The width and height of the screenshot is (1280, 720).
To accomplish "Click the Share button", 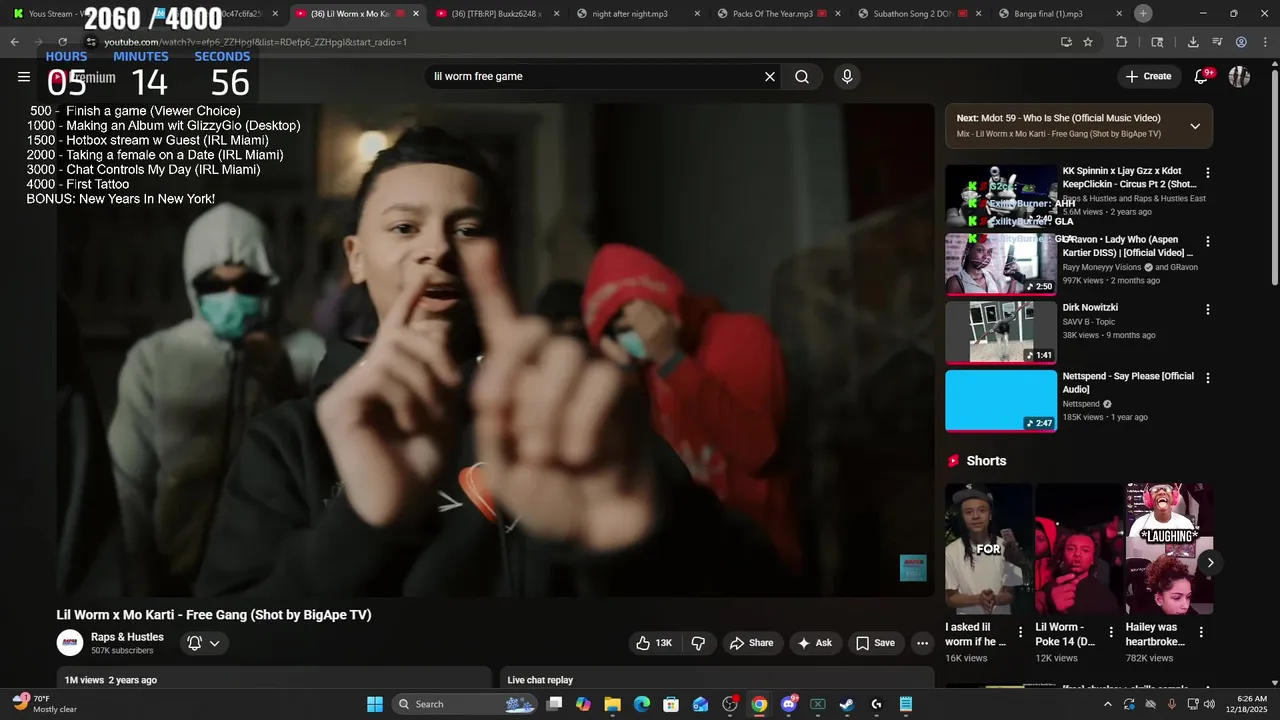I will pyautogui.click(x=751, y=643).
